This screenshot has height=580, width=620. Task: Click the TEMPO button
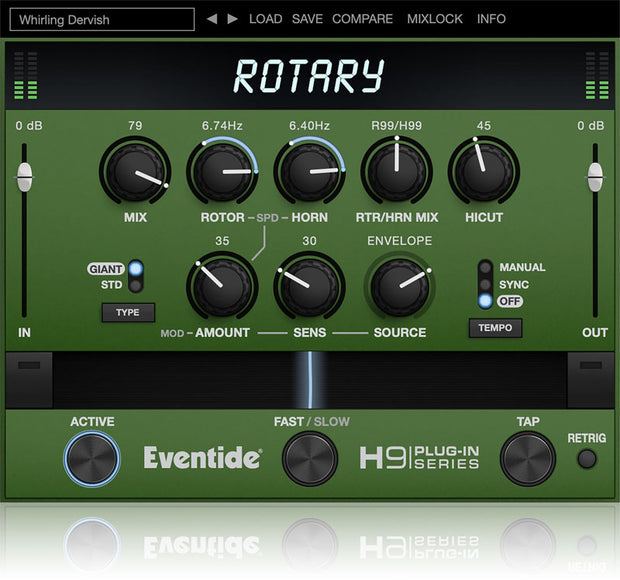[x=495, y=328]
